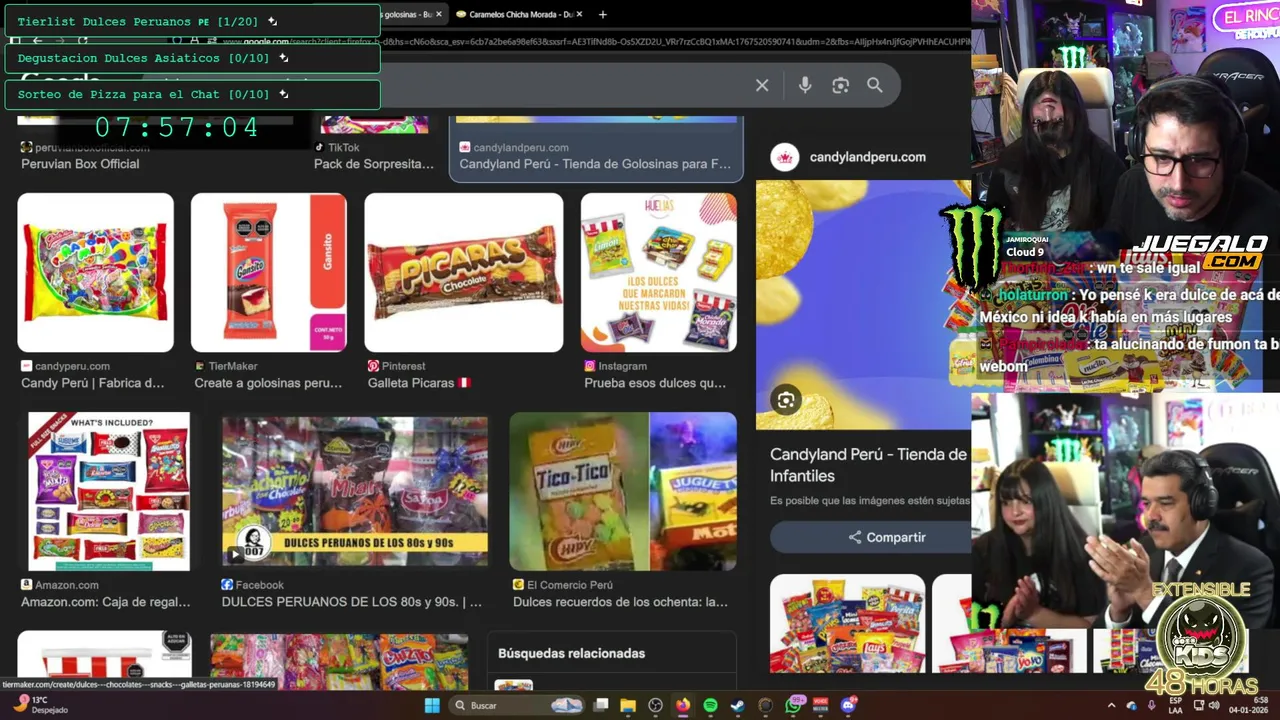Image resolution: width=1280 pixels, height=720 pixels.
Task: Open Dulces Peruanos de los 80s y 90s thumbnail
Action: tap(355, 491)
